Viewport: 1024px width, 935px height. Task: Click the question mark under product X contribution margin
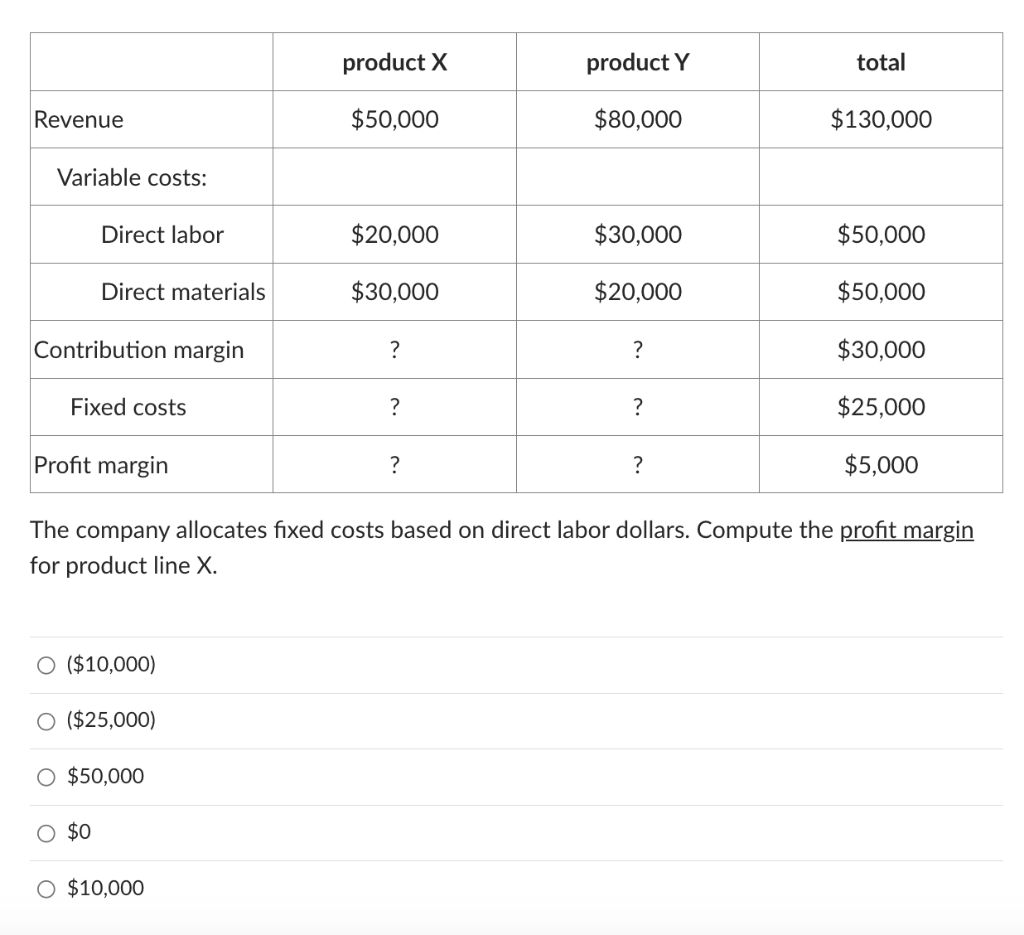point(394,350)
